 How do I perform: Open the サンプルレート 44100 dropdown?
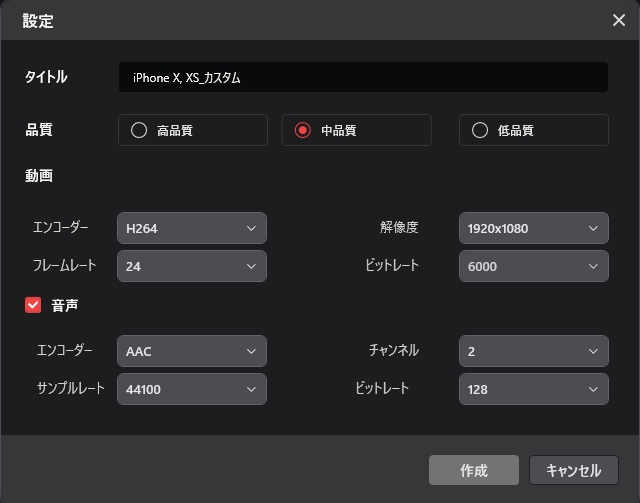point(192,389)
